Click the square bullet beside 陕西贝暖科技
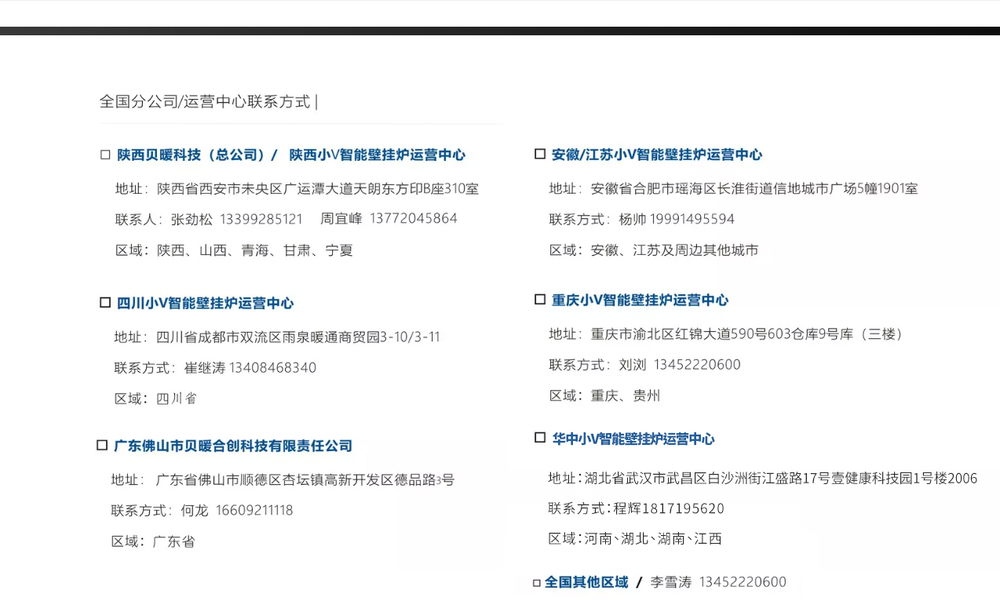Image resolution: width=1000 pixels, height=612 pixels. pos(105,155)
